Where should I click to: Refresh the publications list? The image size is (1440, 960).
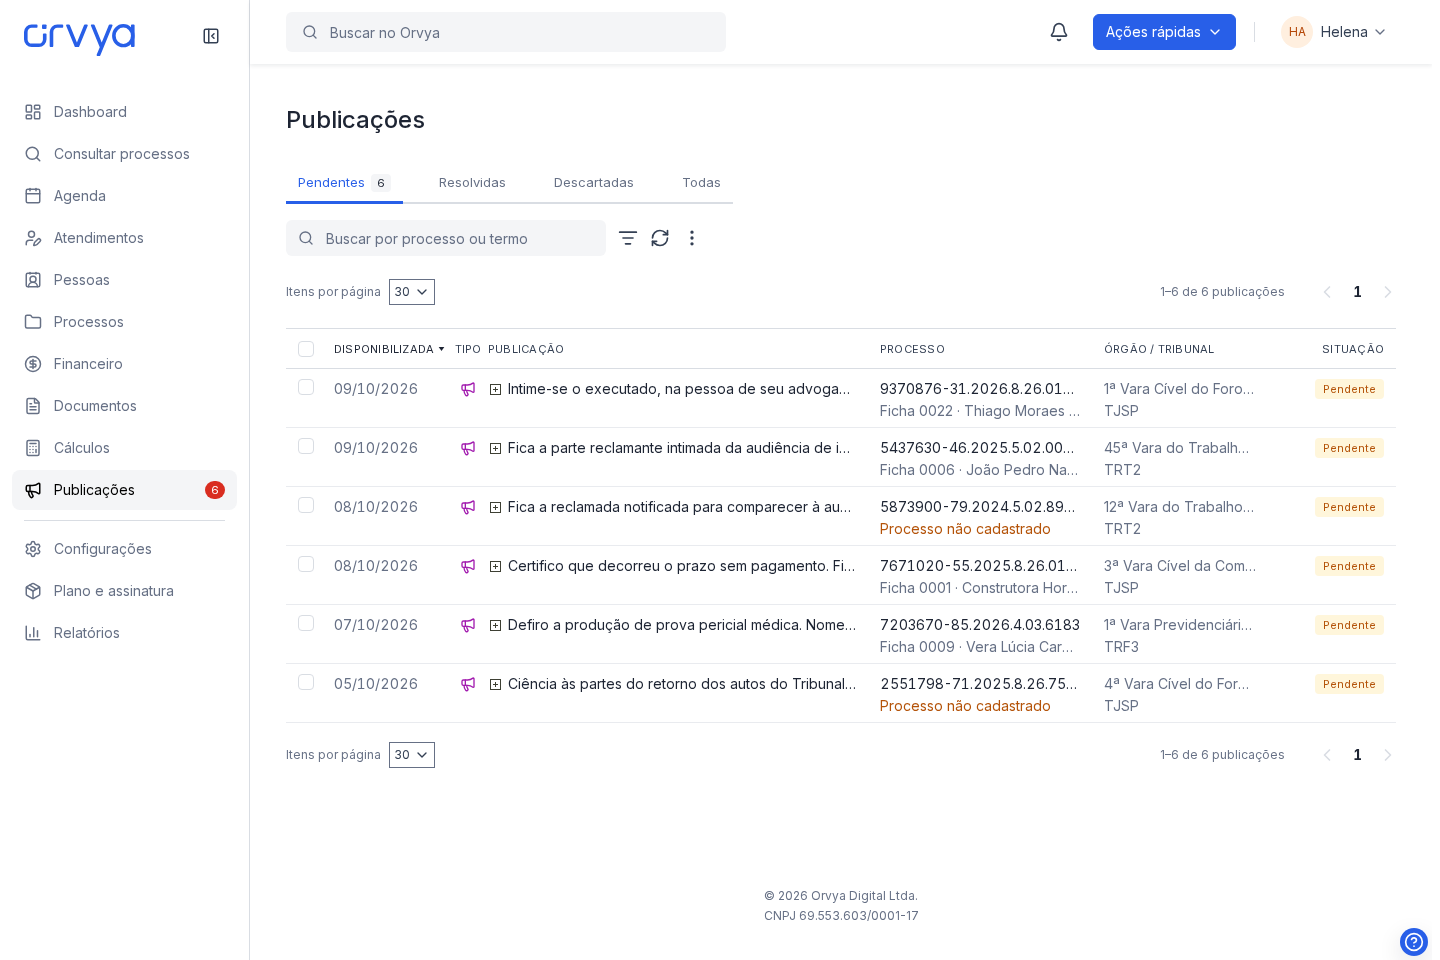[660, 238]
